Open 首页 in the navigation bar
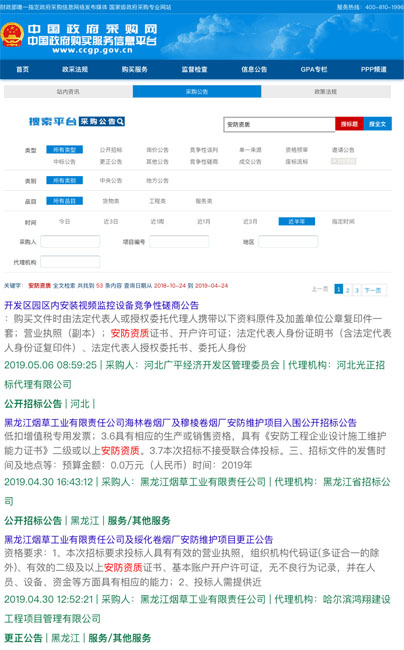The width and height of the screenshot is (404, 650). click(x=22, y=69)
